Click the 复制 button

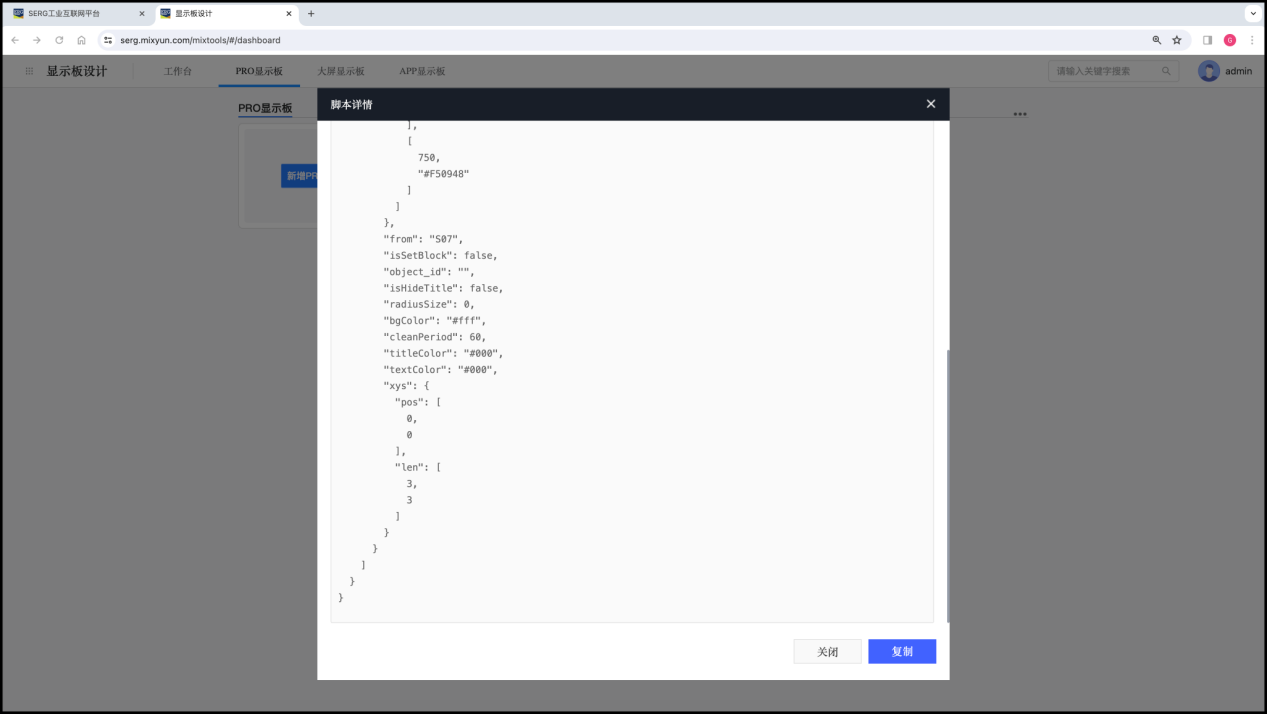click(901, 651)
